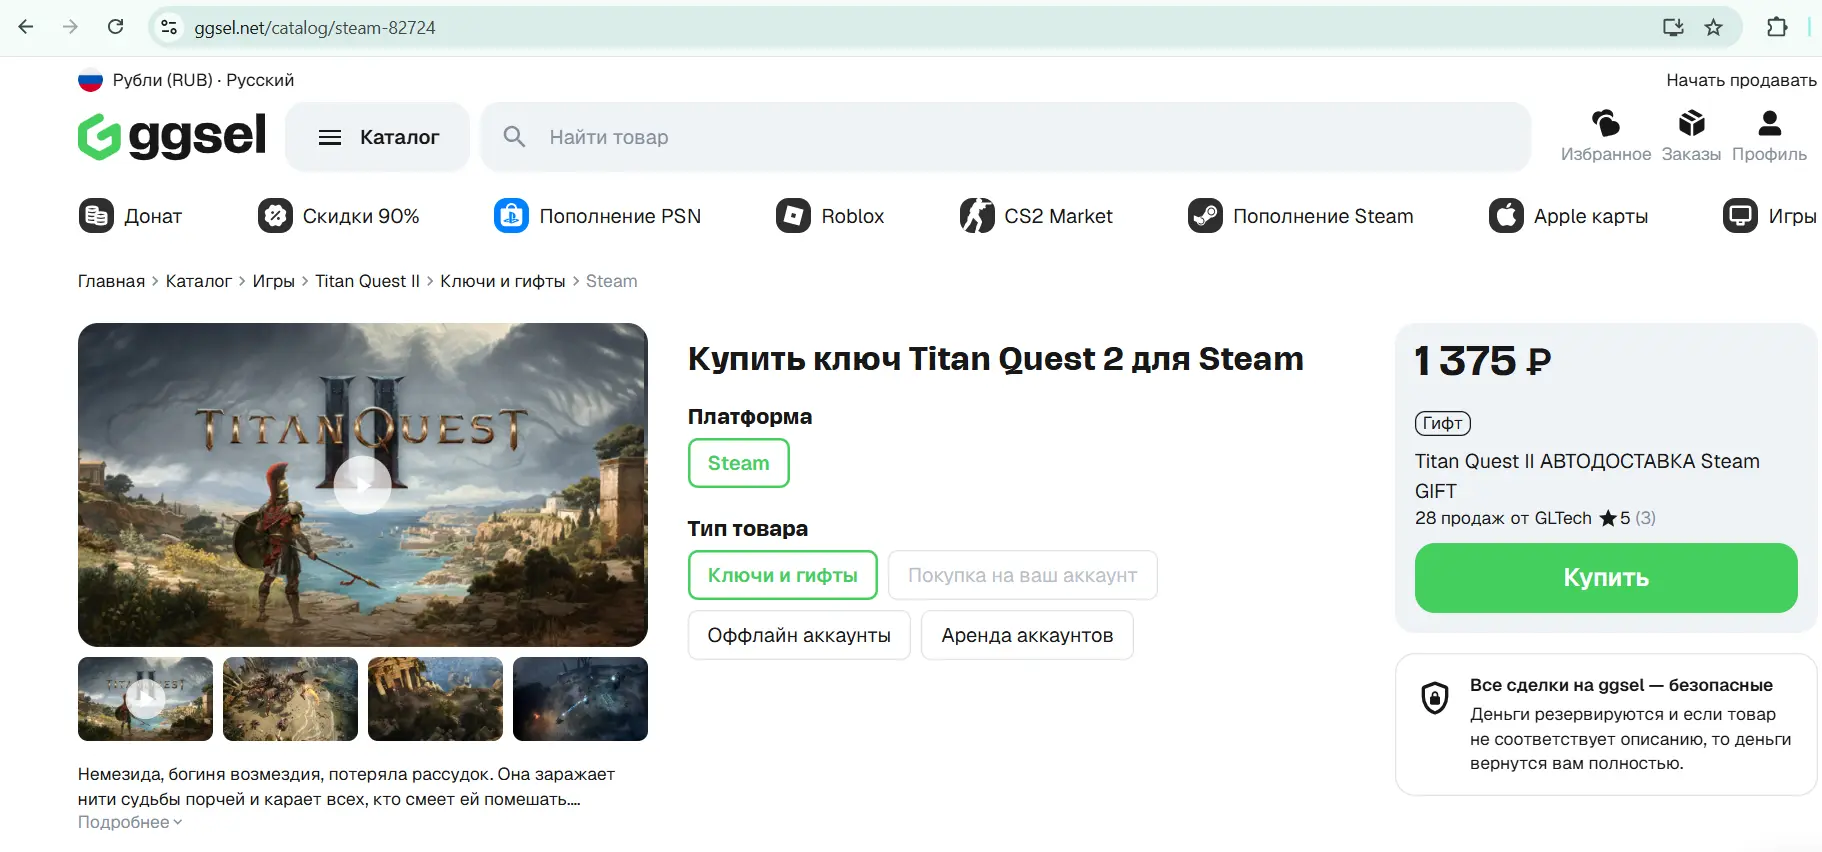1822x852 pixels.
Task: Open Игры category in top nav
Action: click(x=1770, y=216)
